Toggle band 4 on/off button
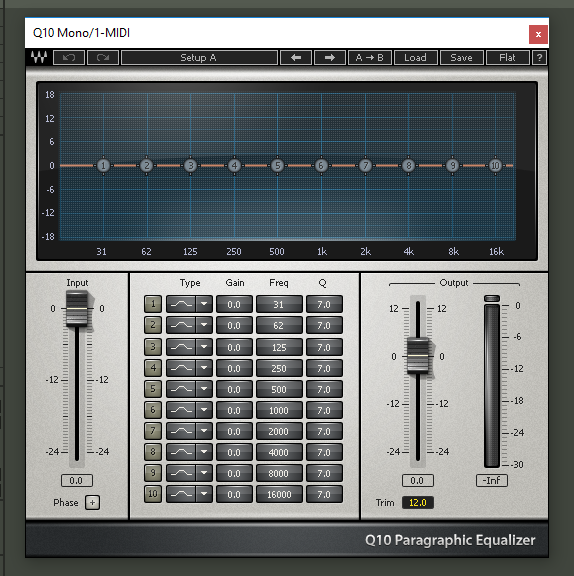574x576 pixels. point(153,368)
